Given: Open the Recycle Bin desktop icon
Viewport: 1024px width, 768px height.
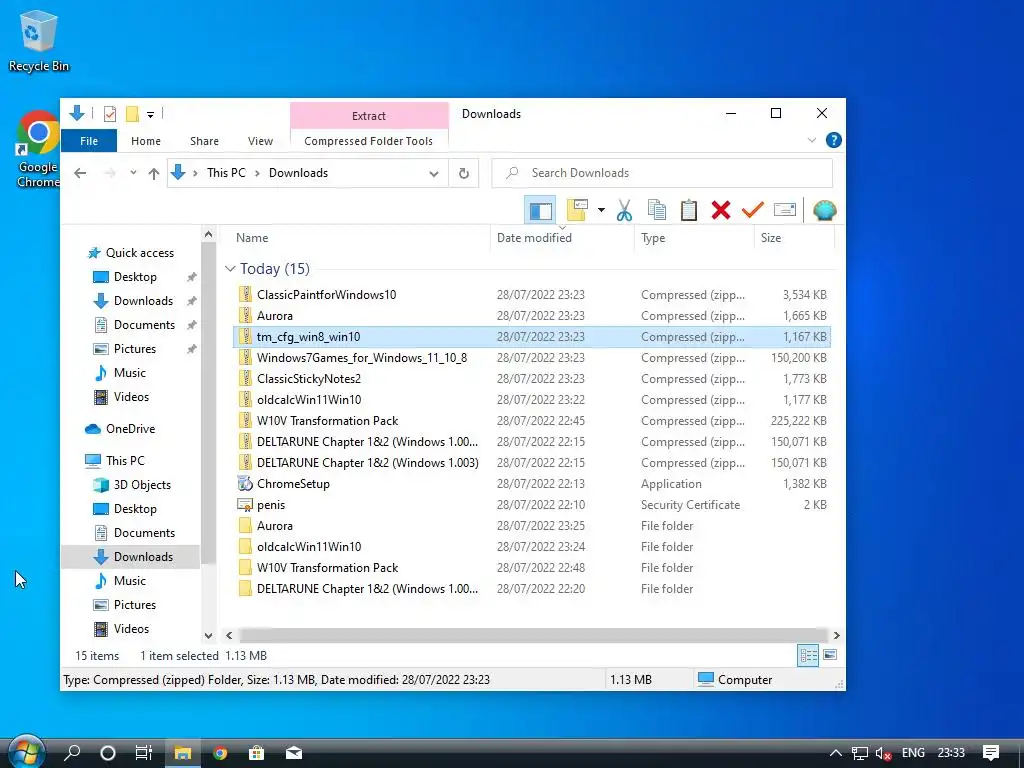Looking at the screenshot, I should (39, 40).
